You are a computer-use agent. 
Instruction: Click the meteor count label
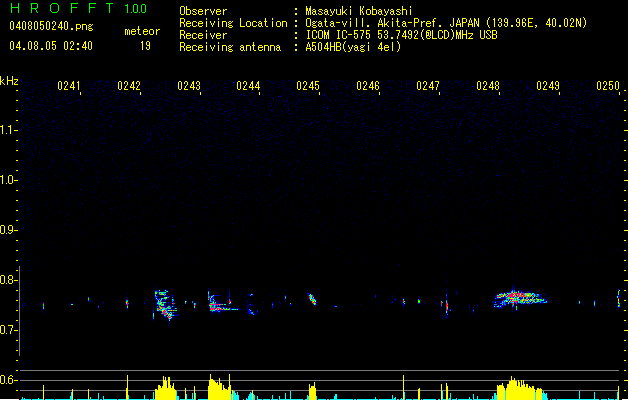pos(142,31)
